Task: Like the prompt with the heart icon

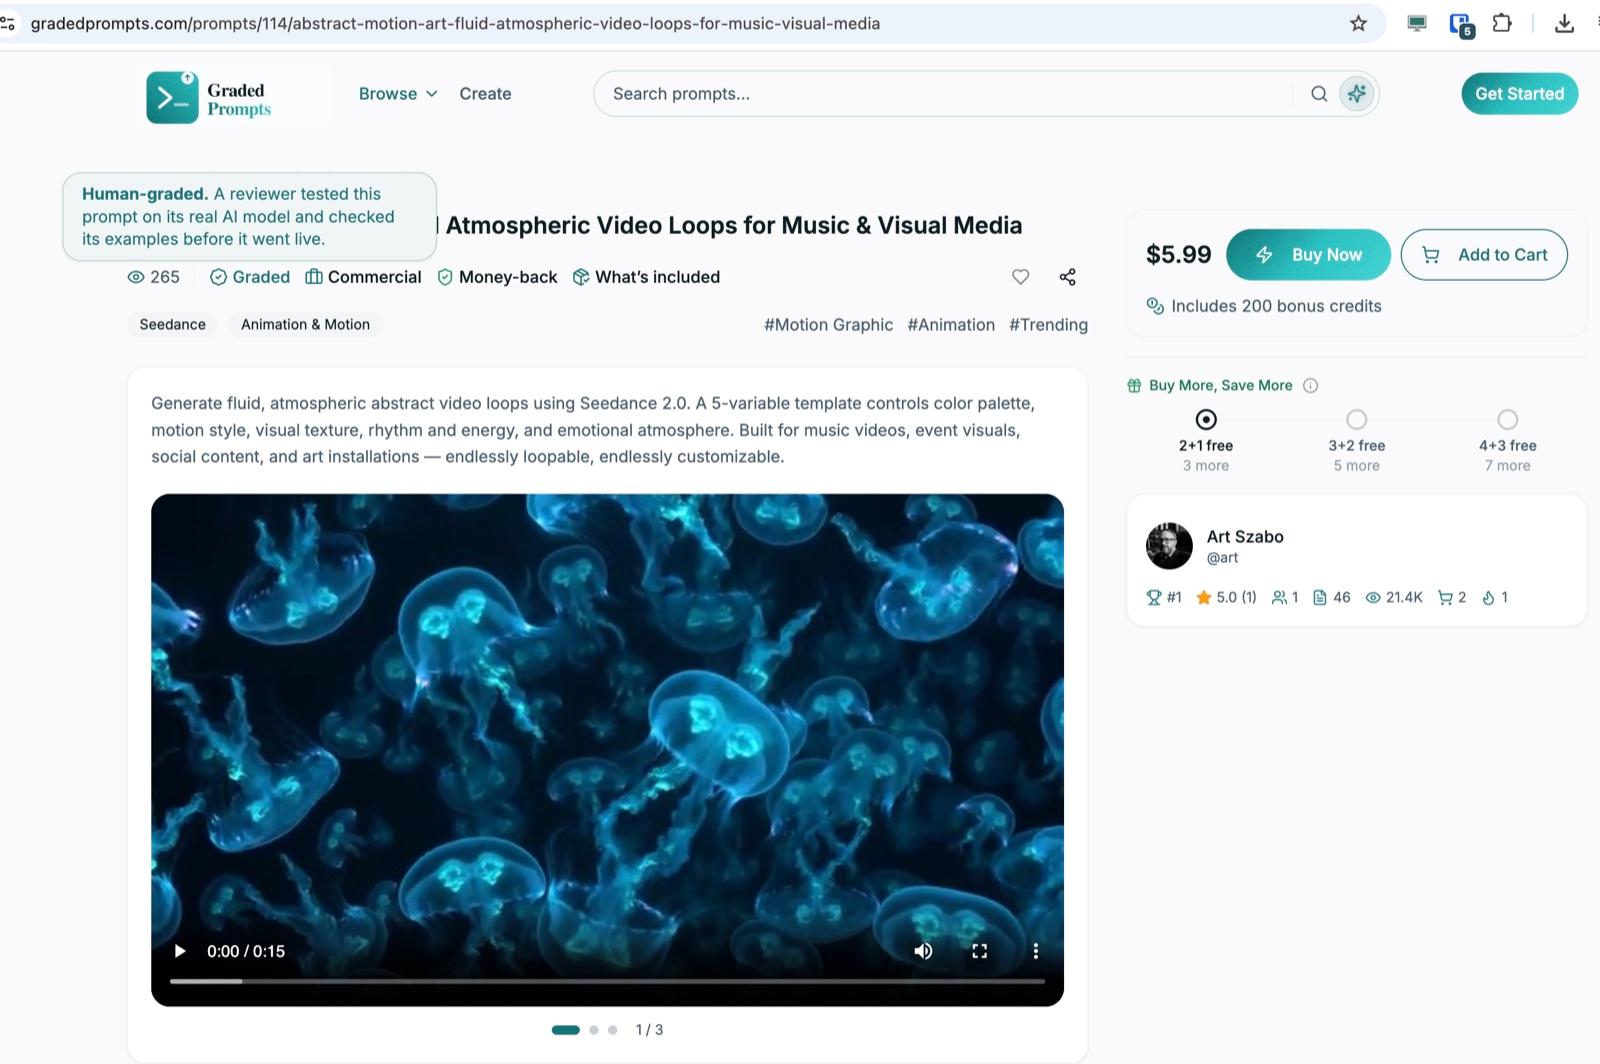Action: click(x=1020, y=277)
